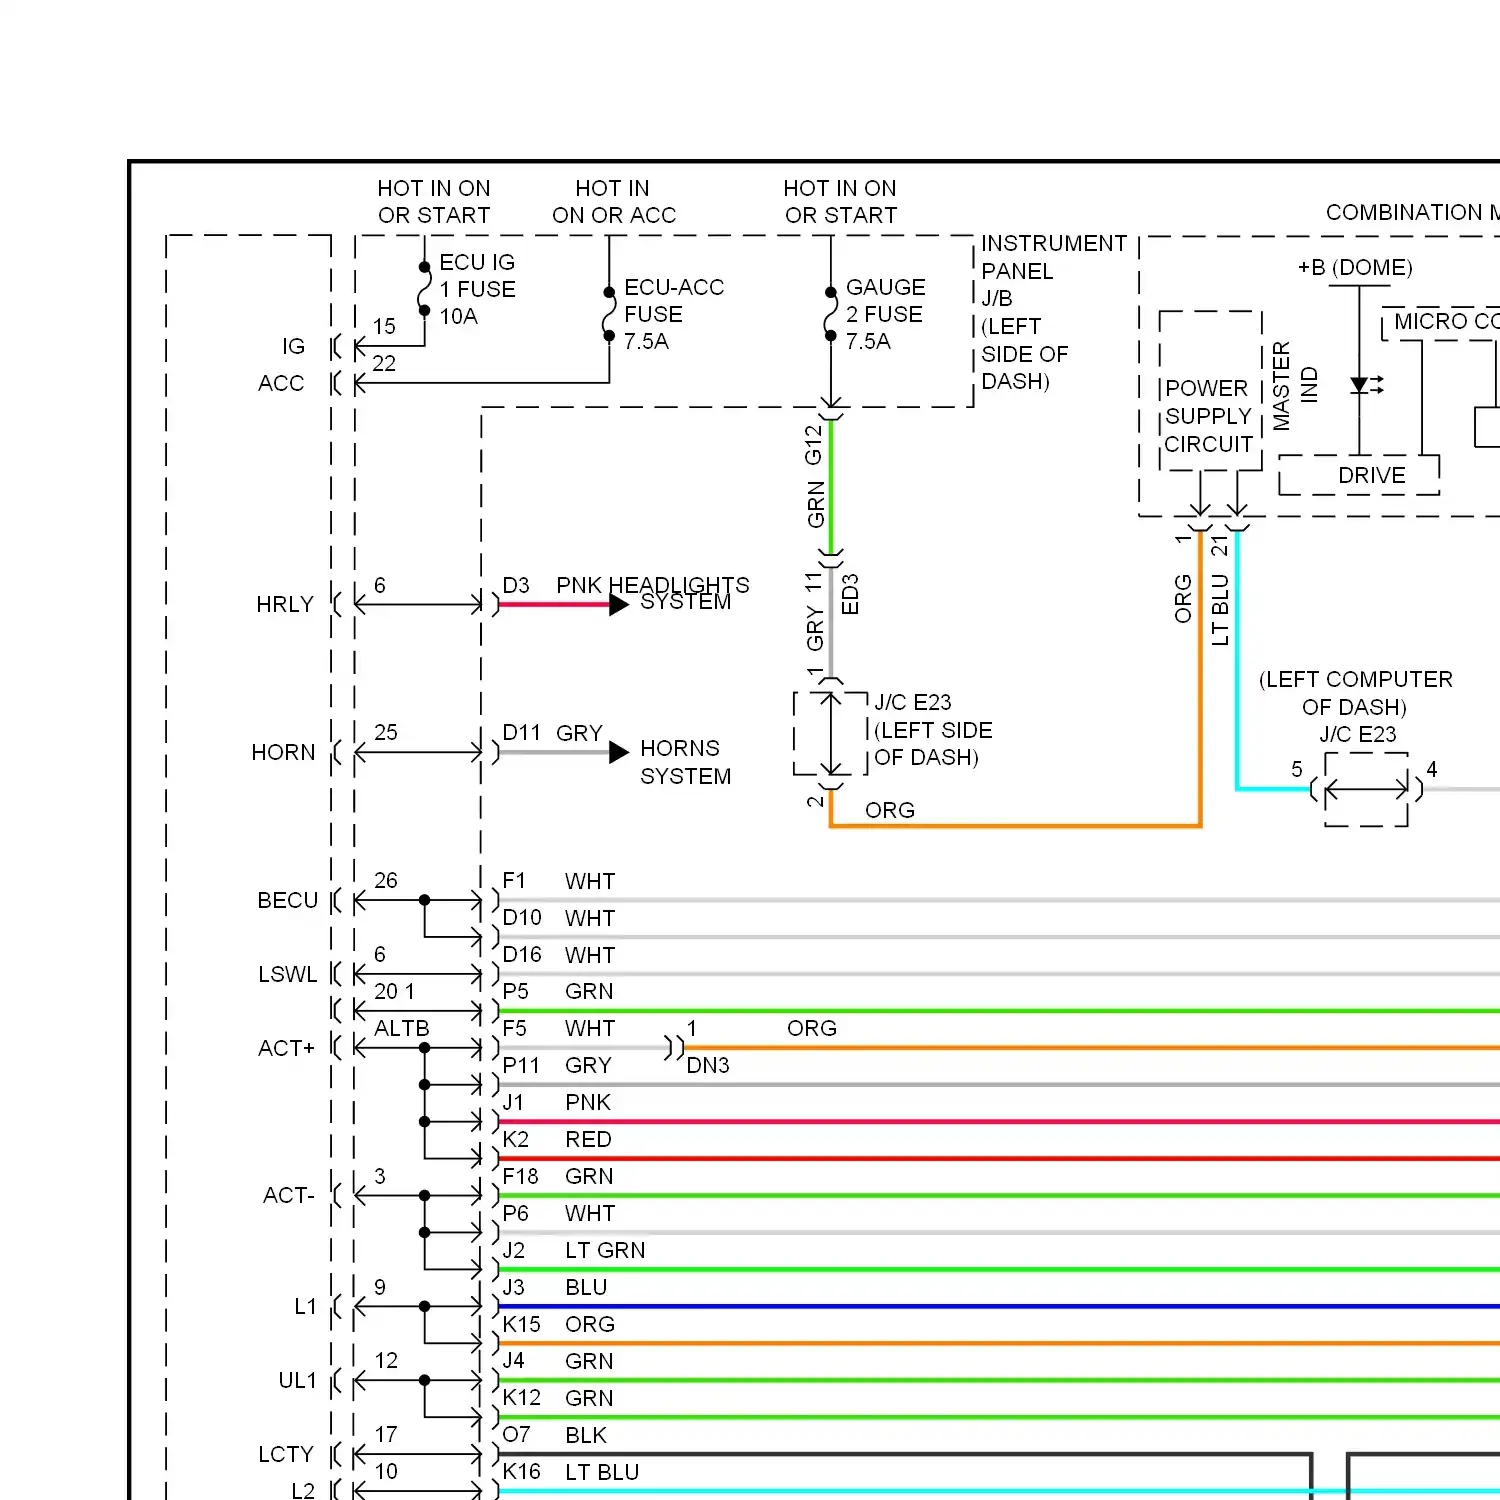This screenshot has width=1500, height=1500.
Task: Click the UL1 terminal label
Action: point(297,1380)
